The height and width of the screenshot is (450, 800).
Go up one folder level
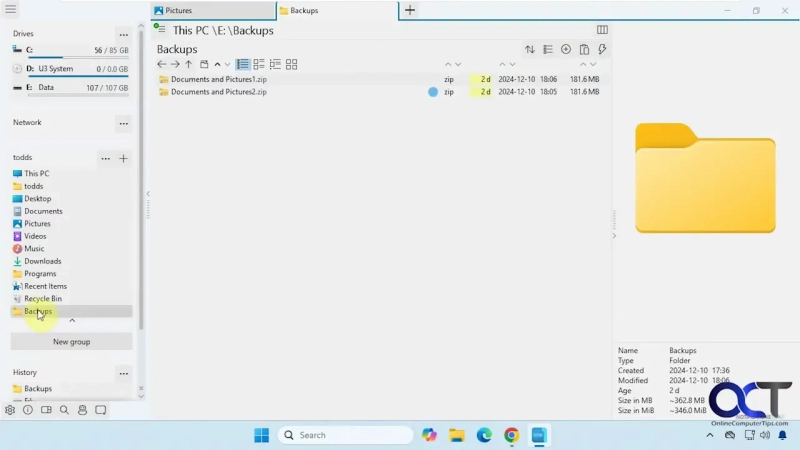pos(188,64)
